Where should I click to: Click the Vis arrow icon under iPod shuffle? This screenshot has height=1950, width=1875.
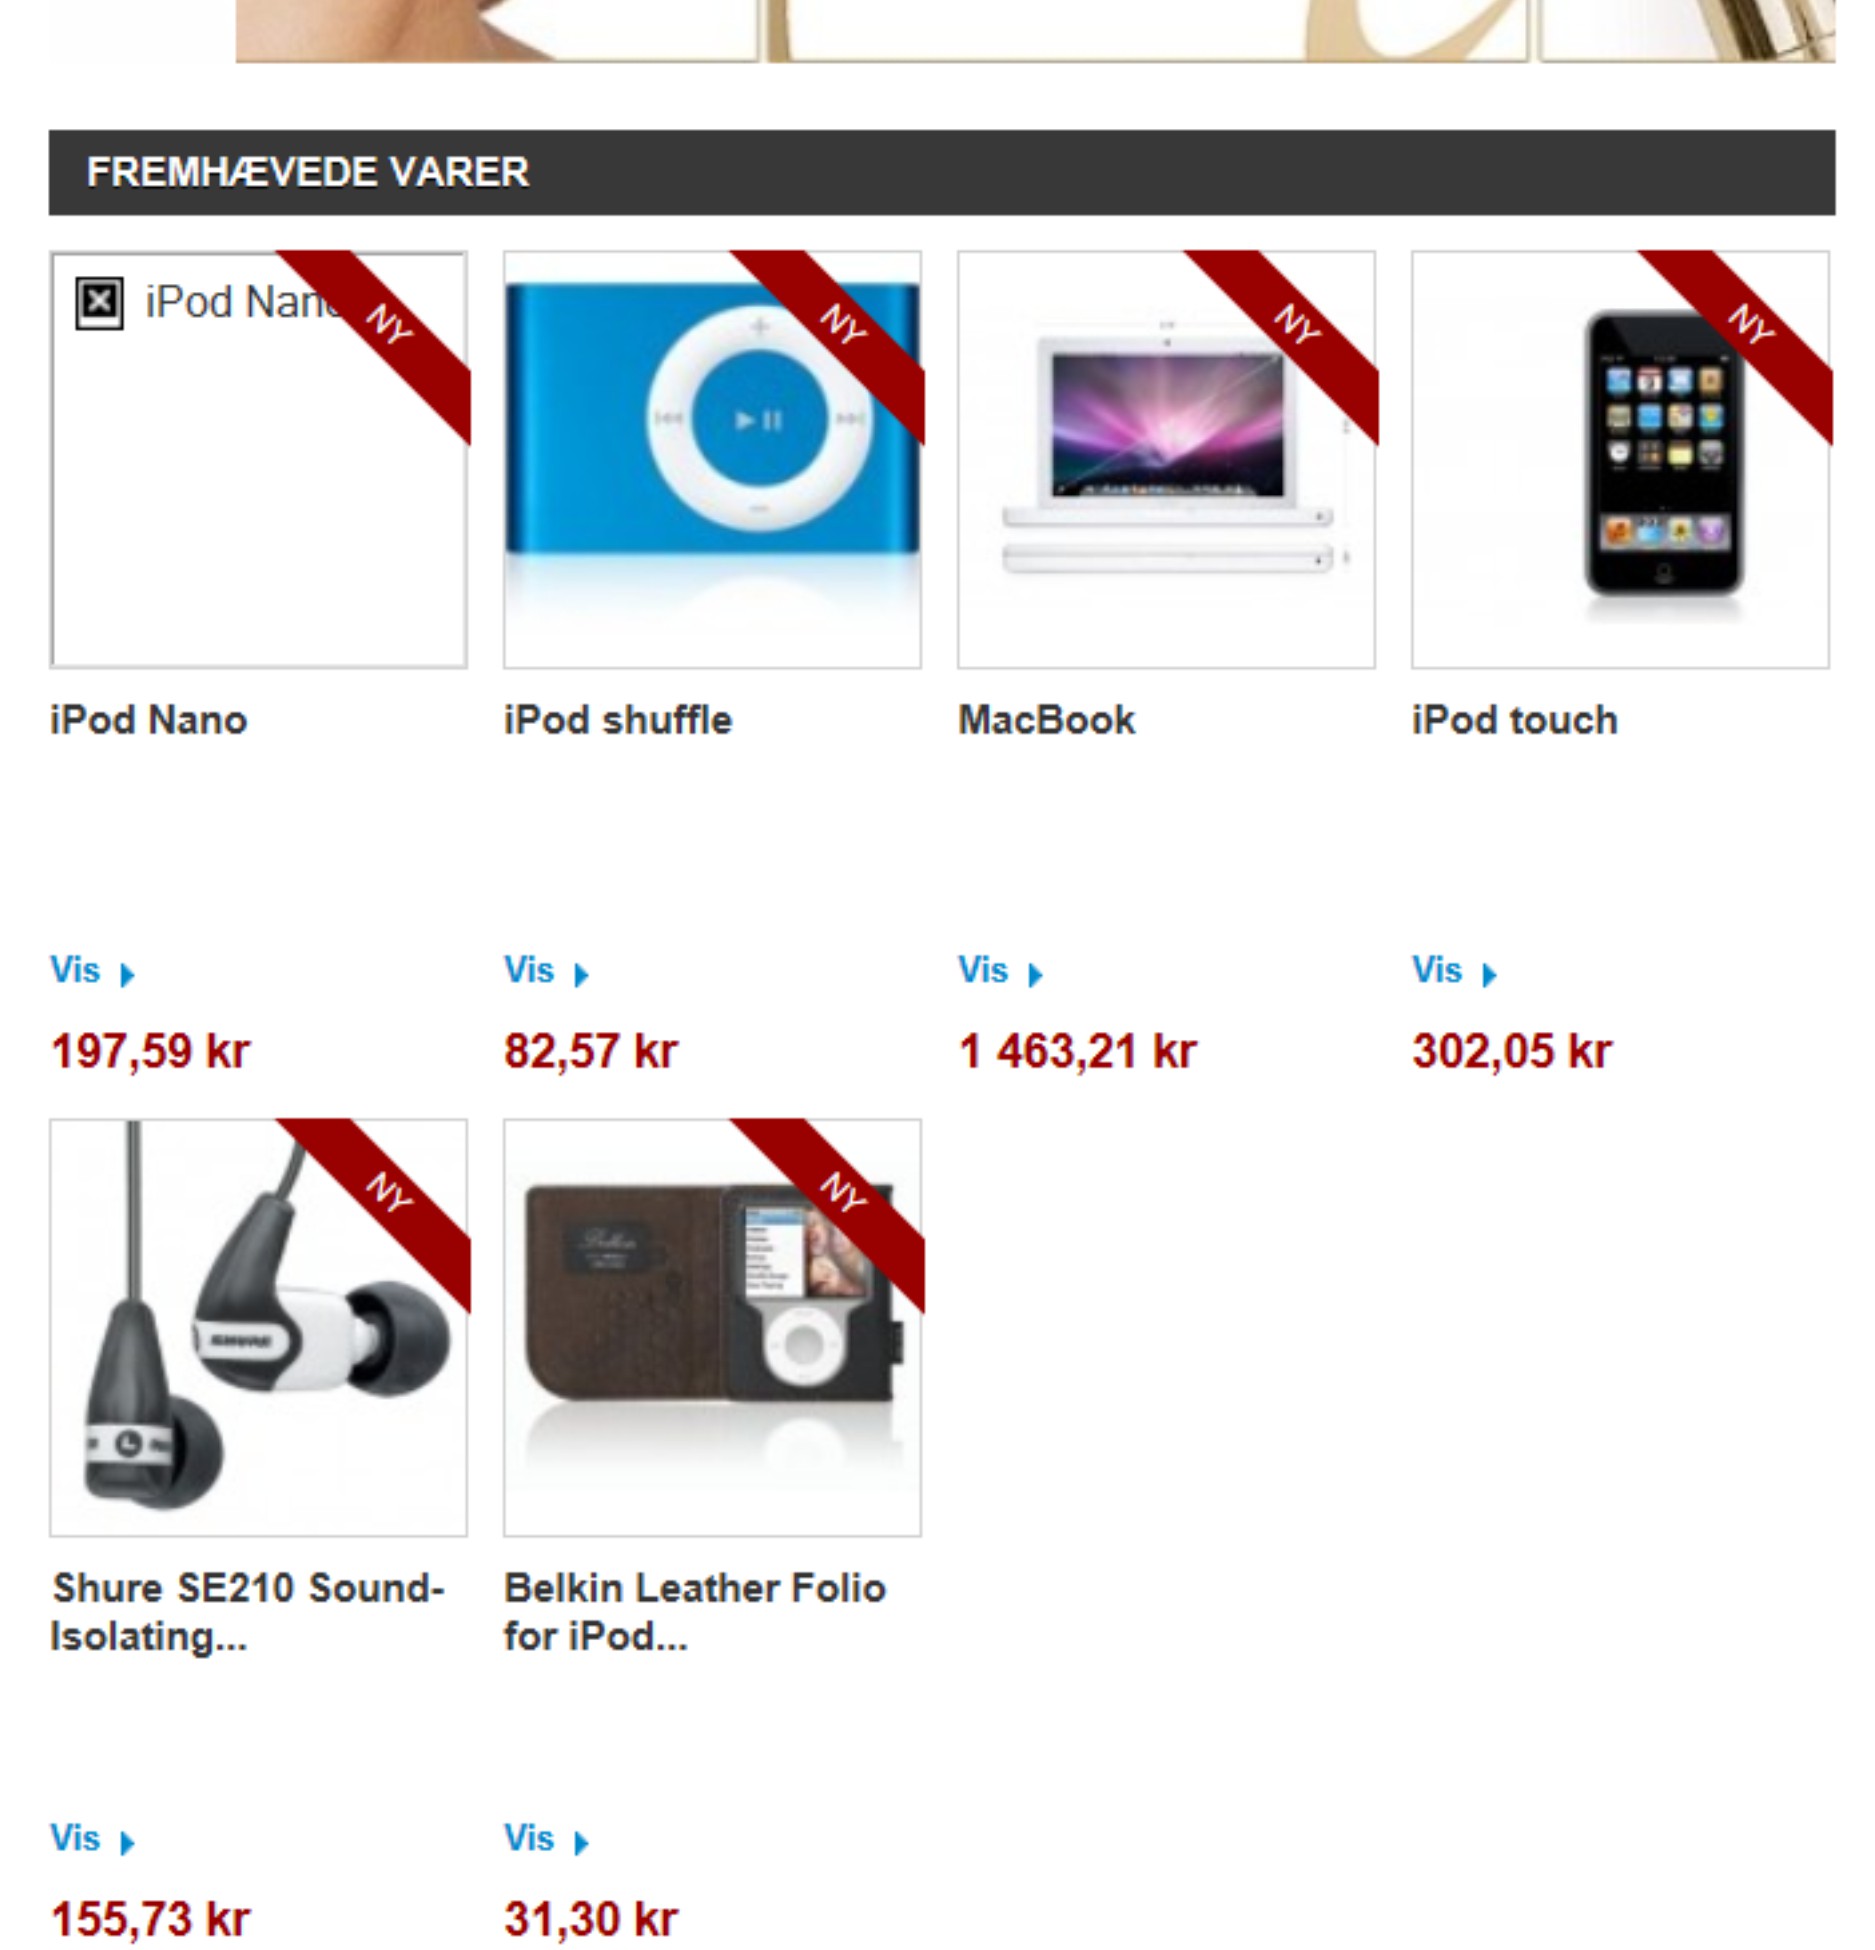coord(581,974)
